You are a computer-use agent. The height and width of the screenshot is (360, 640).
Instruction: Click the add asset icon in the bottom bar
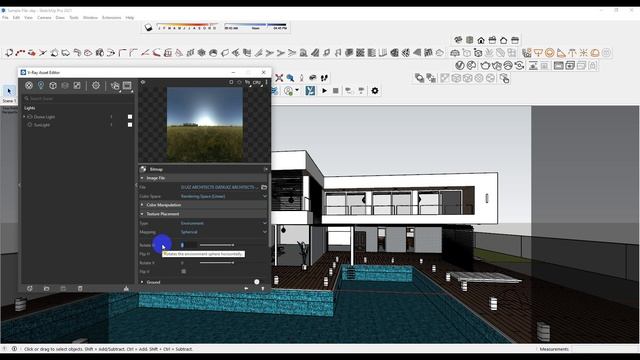click(x=30, y=289)
